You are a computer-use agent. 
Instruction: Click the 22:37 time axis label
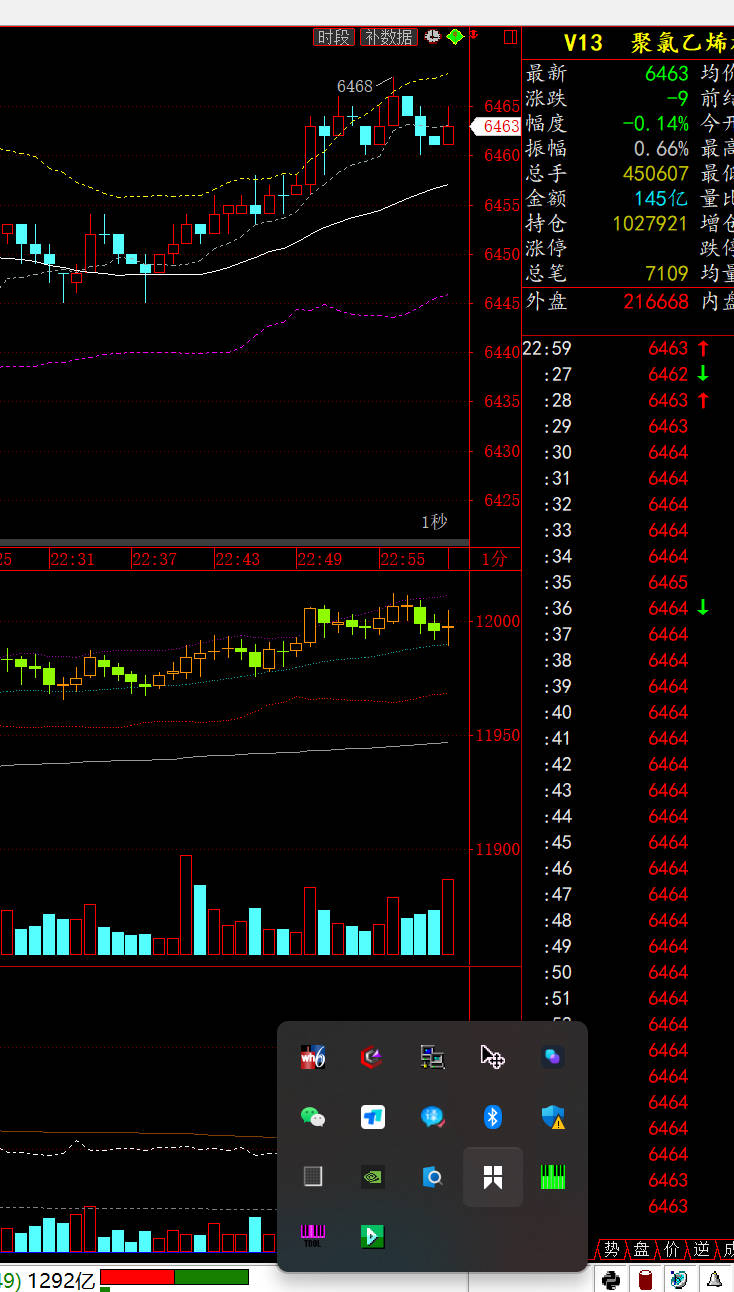point(155,559)
